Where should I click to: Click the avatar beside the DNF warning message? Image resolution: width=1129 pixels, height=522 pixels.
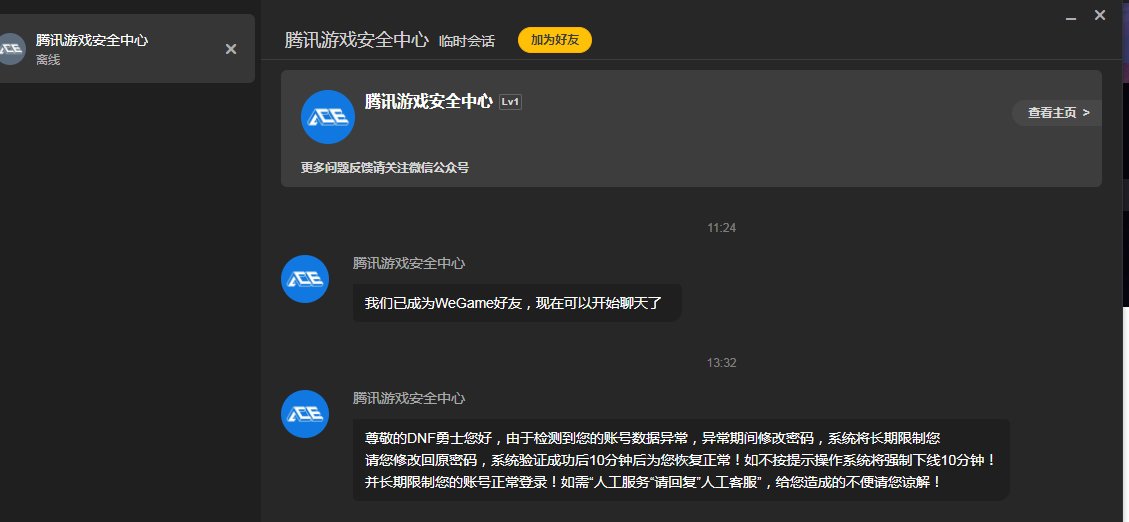[x=305, y=414]
